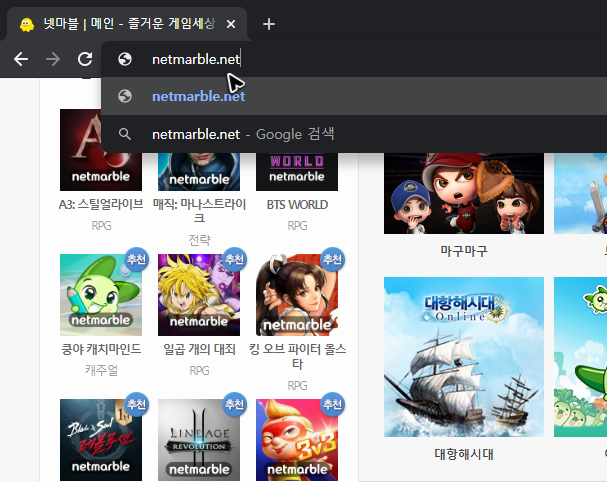Viewport: 607px width, 482px height.
Task: Click the browser Back arrow
Action: pos(21,59)
